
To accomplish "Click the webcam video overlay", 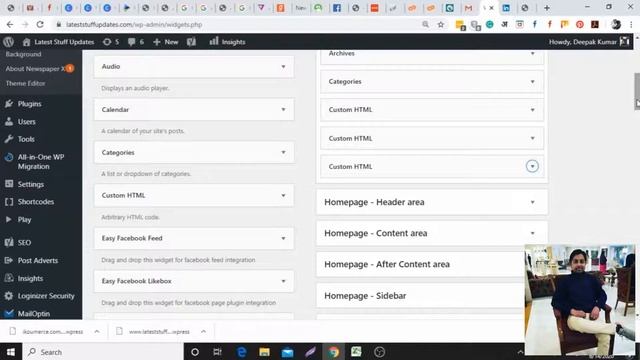I will pos(580,300).
